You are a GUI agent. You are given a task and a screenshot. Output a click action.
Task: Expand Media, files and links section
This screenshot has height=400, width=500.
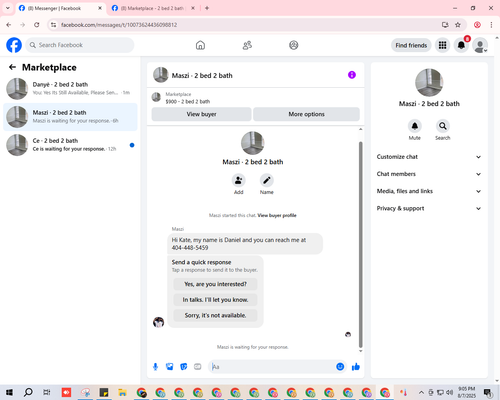(429, 191)
